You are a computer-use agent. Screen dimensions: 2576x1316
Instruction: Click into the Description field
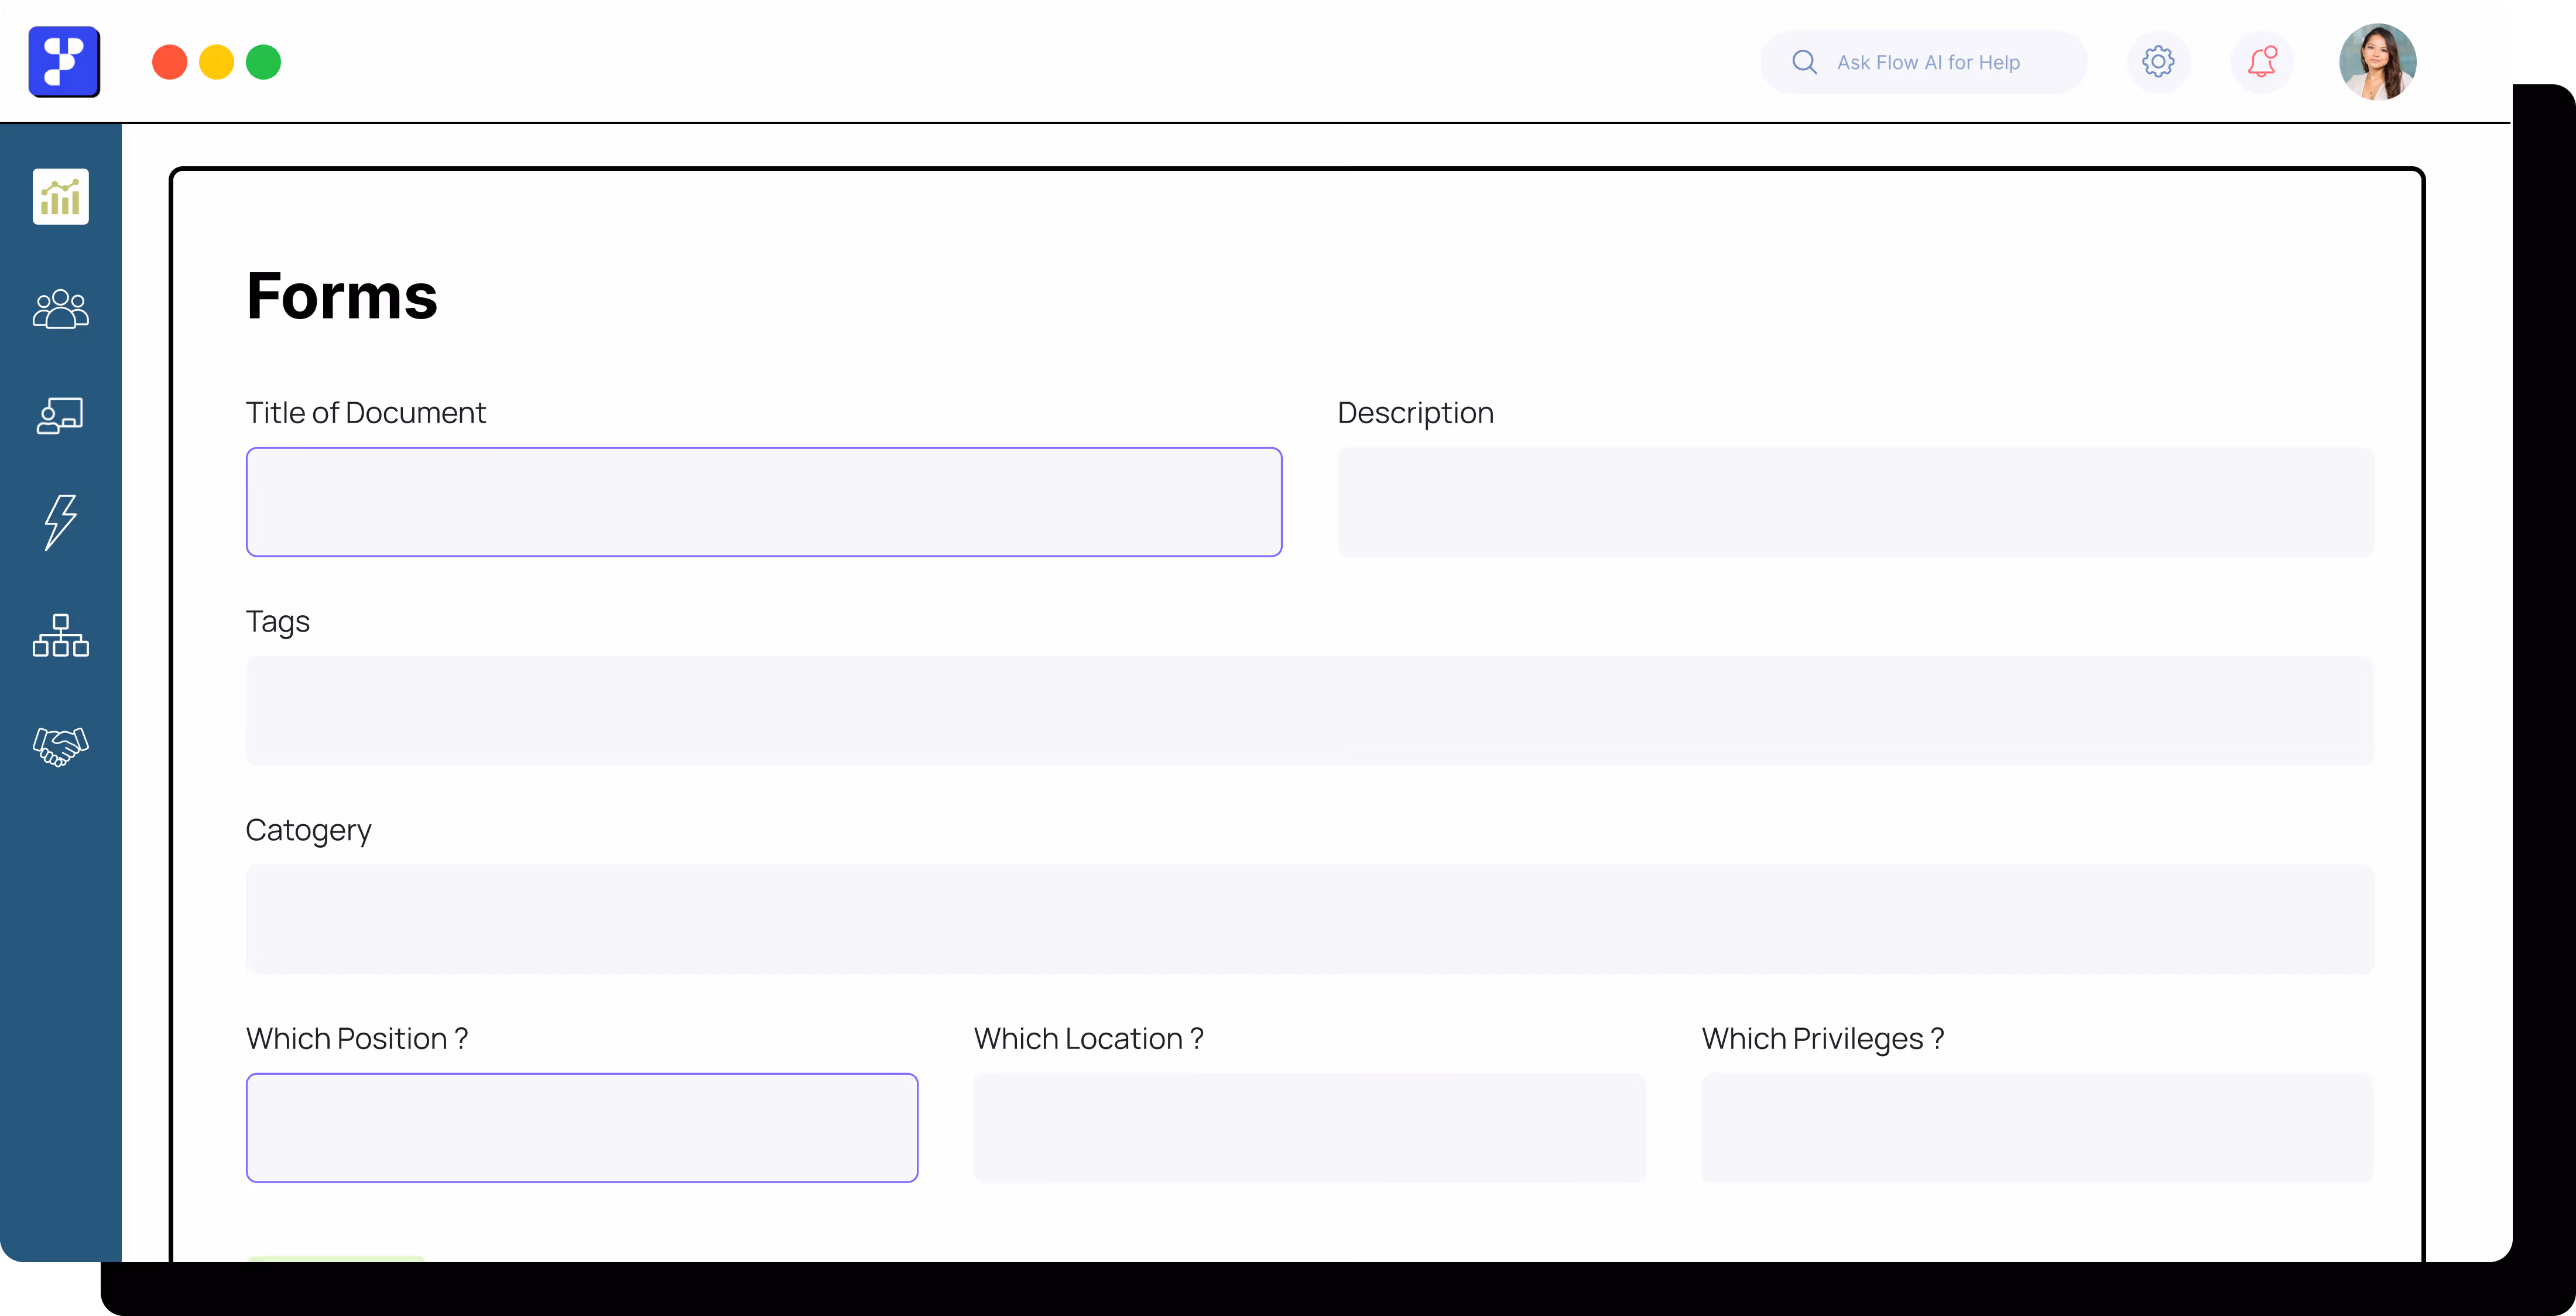[1855, 502]
